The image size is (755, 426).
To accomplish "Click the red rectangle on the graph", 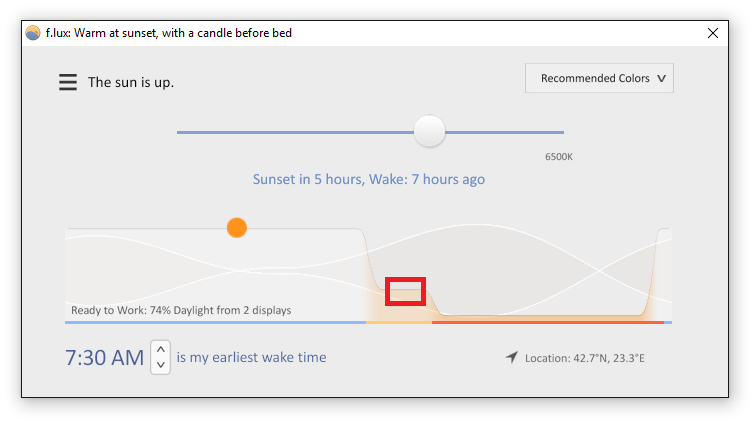I will pos(405,291).
